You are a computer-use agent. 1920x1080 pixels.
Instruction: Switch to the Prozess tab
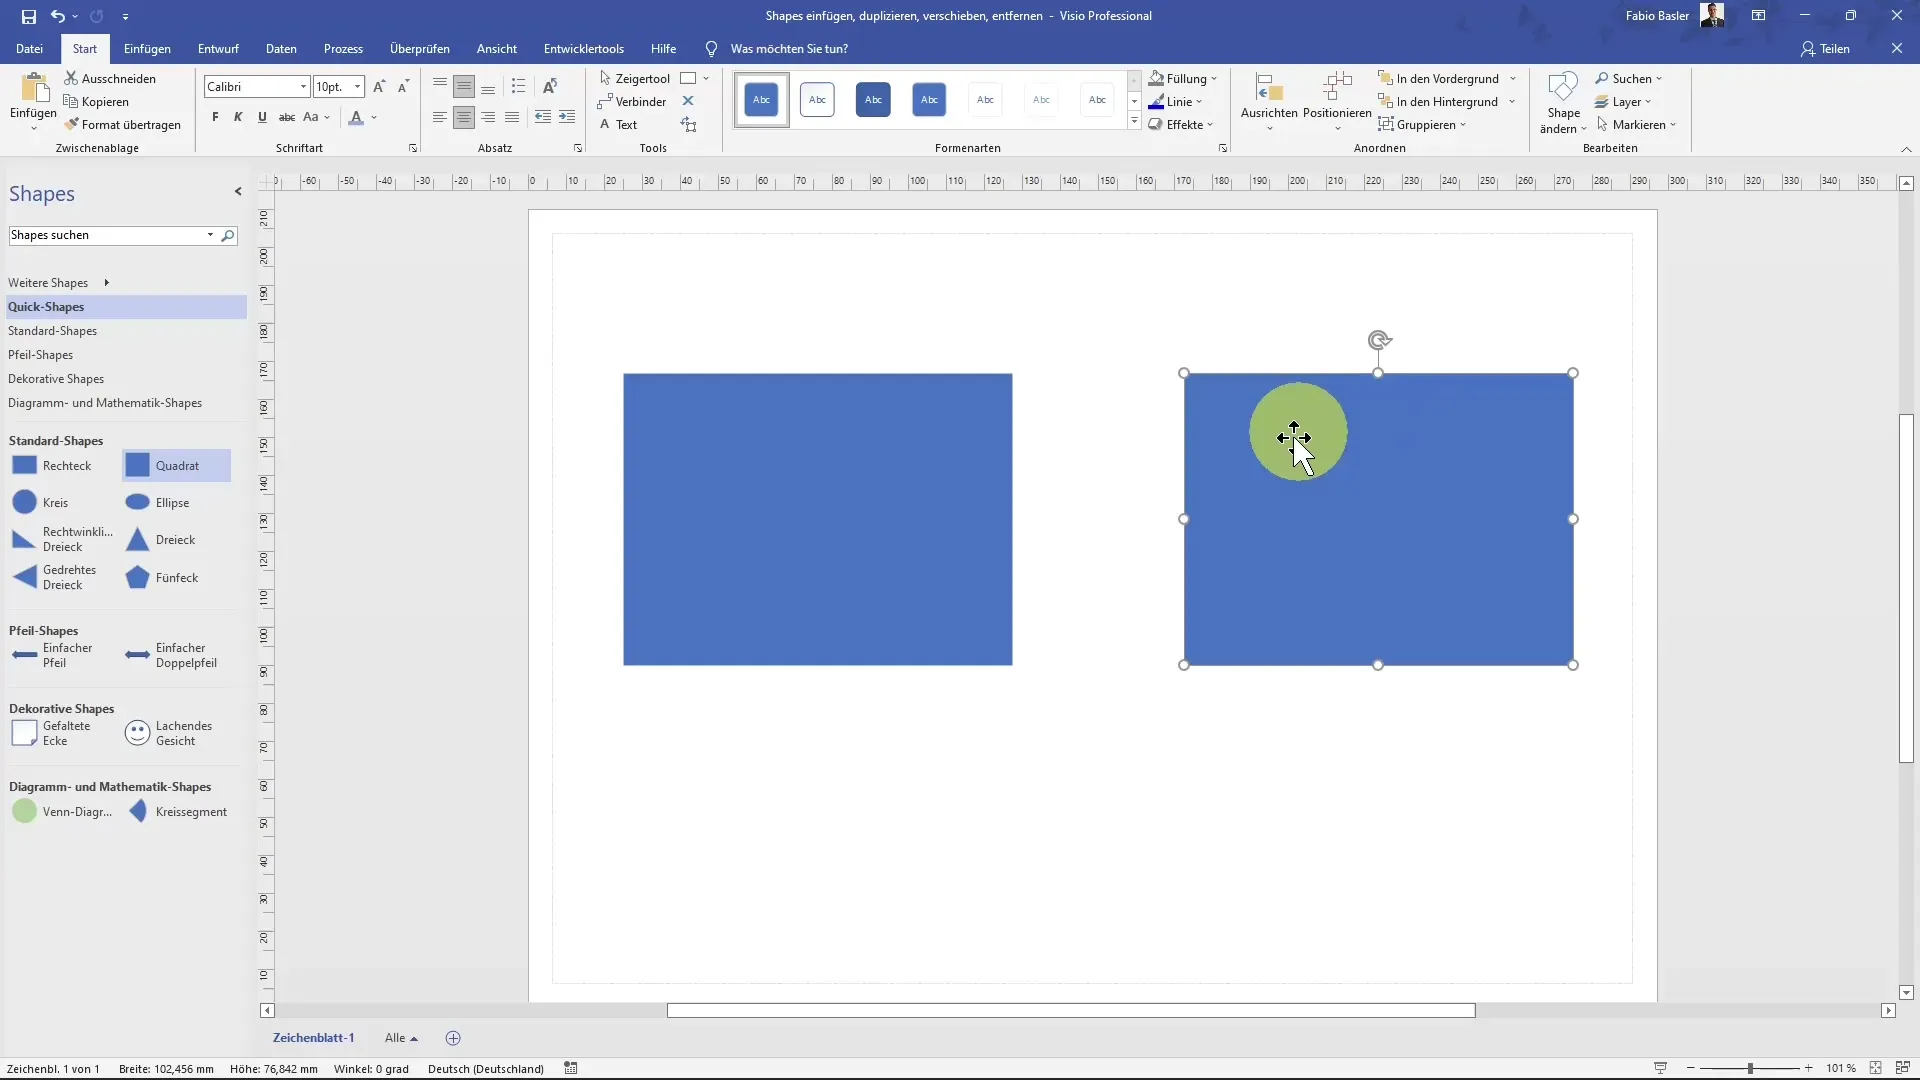click(x=343, y=48)
